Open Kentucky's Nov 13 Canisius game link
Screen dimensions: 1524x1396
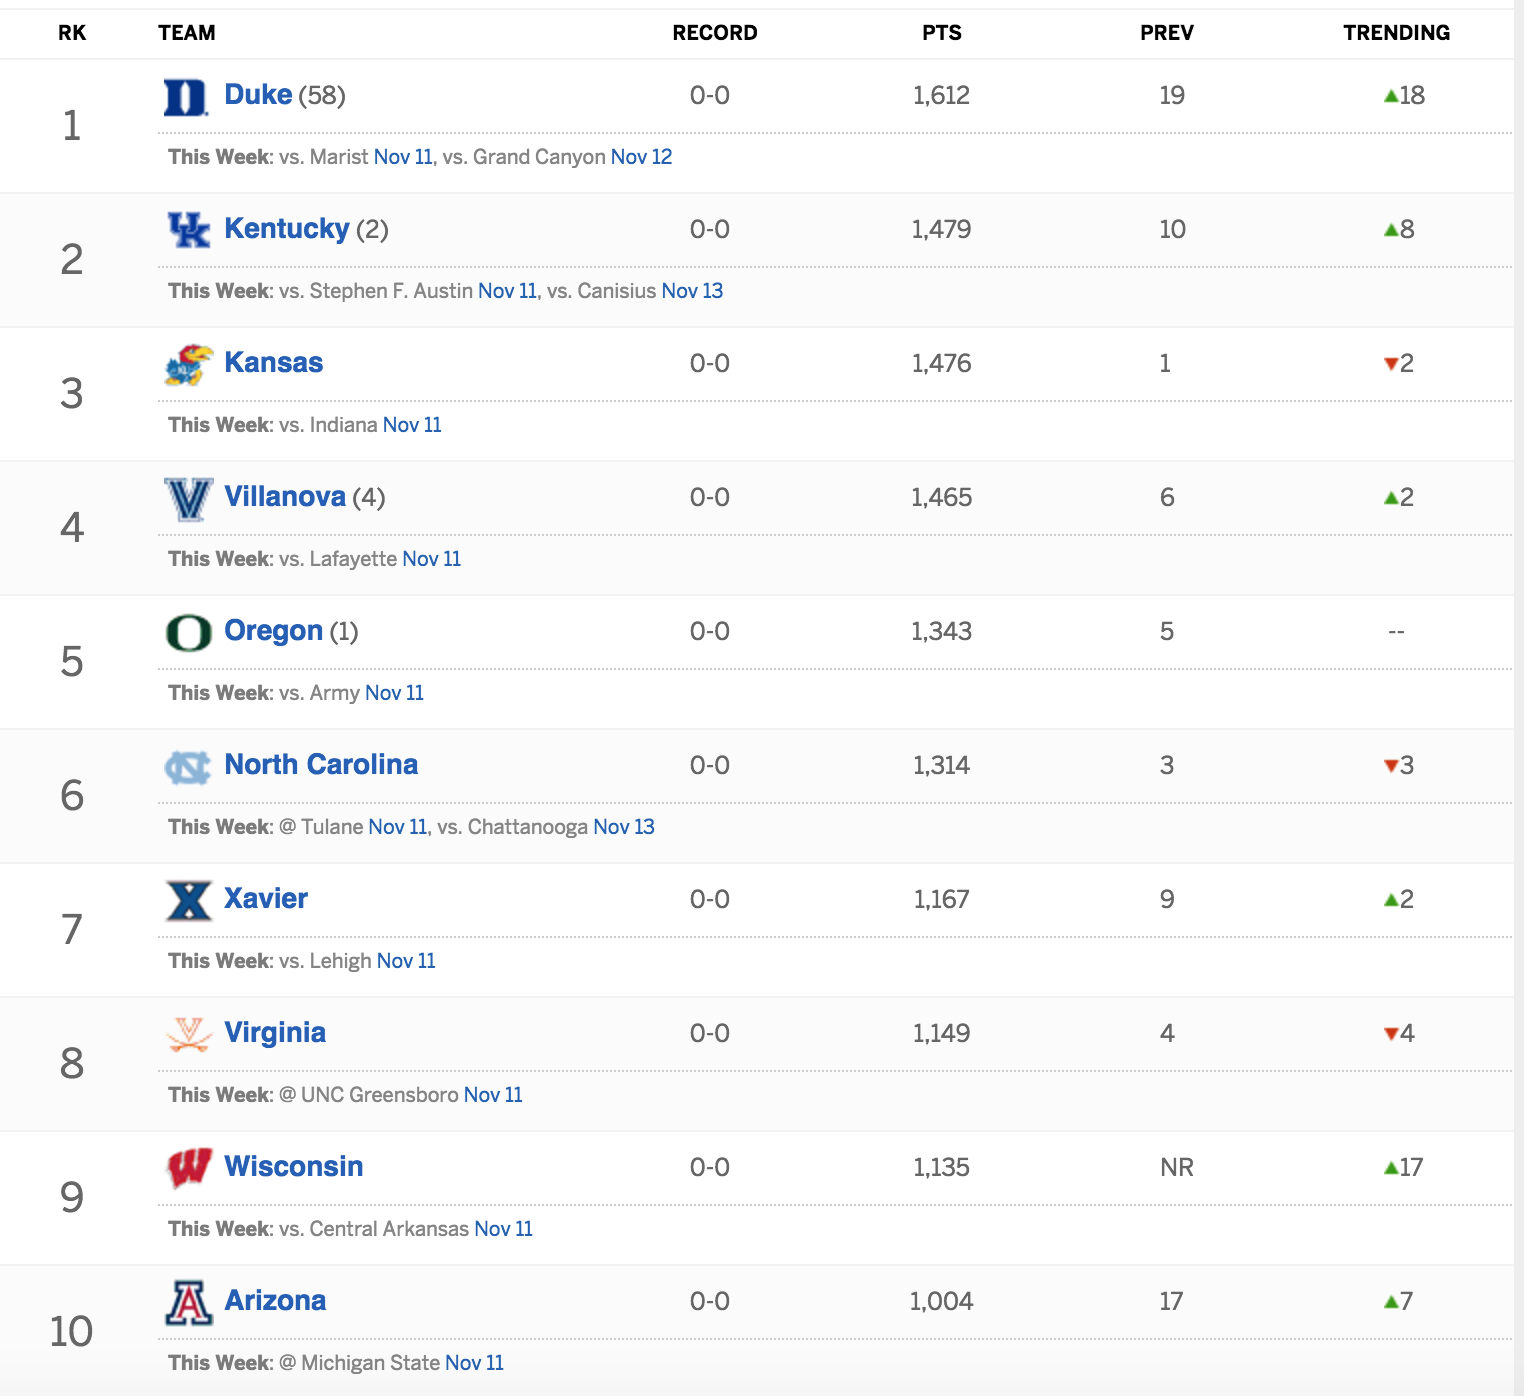tap(692, 291)
